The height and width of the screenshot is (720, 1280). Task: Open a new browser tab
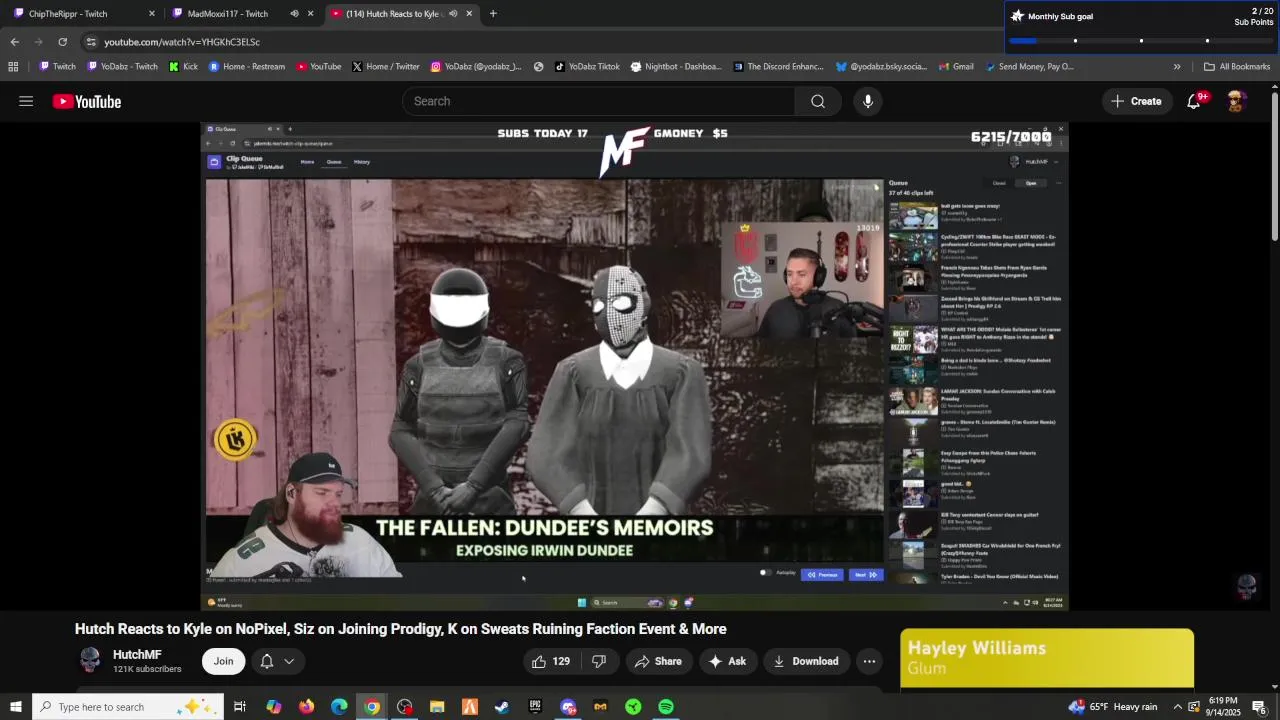(x=493, y=14)
